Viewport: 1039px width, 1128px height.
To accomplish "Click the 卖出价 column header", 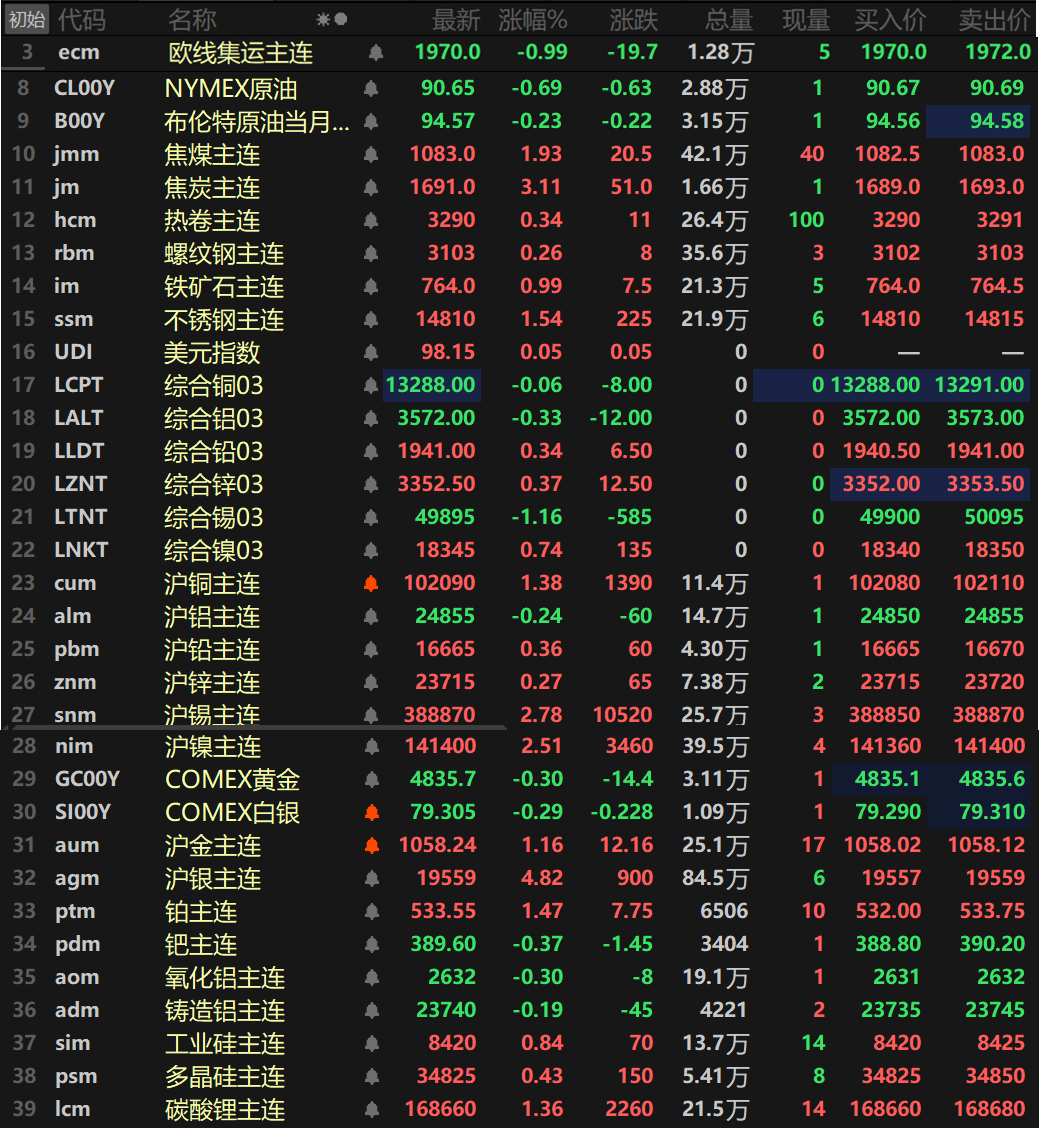I will [994, 19].
